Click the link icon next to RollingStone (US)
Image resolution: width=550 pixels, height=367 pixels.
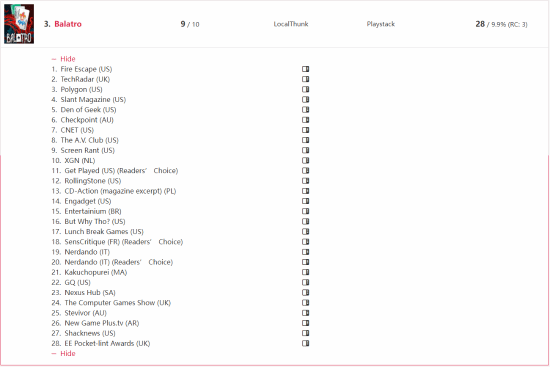pyautogui.click(x=306, y=181)
